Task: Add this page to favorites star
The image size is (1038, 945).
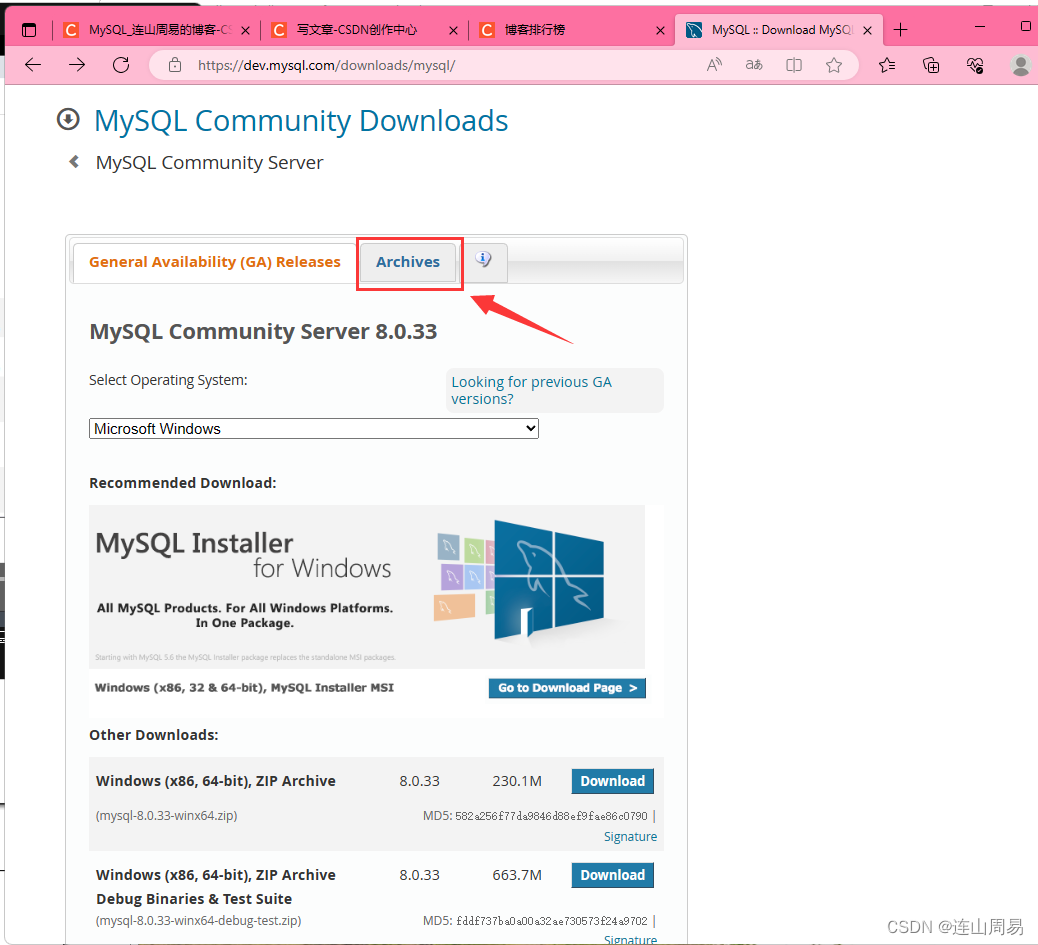Action: tap(834, 65)
